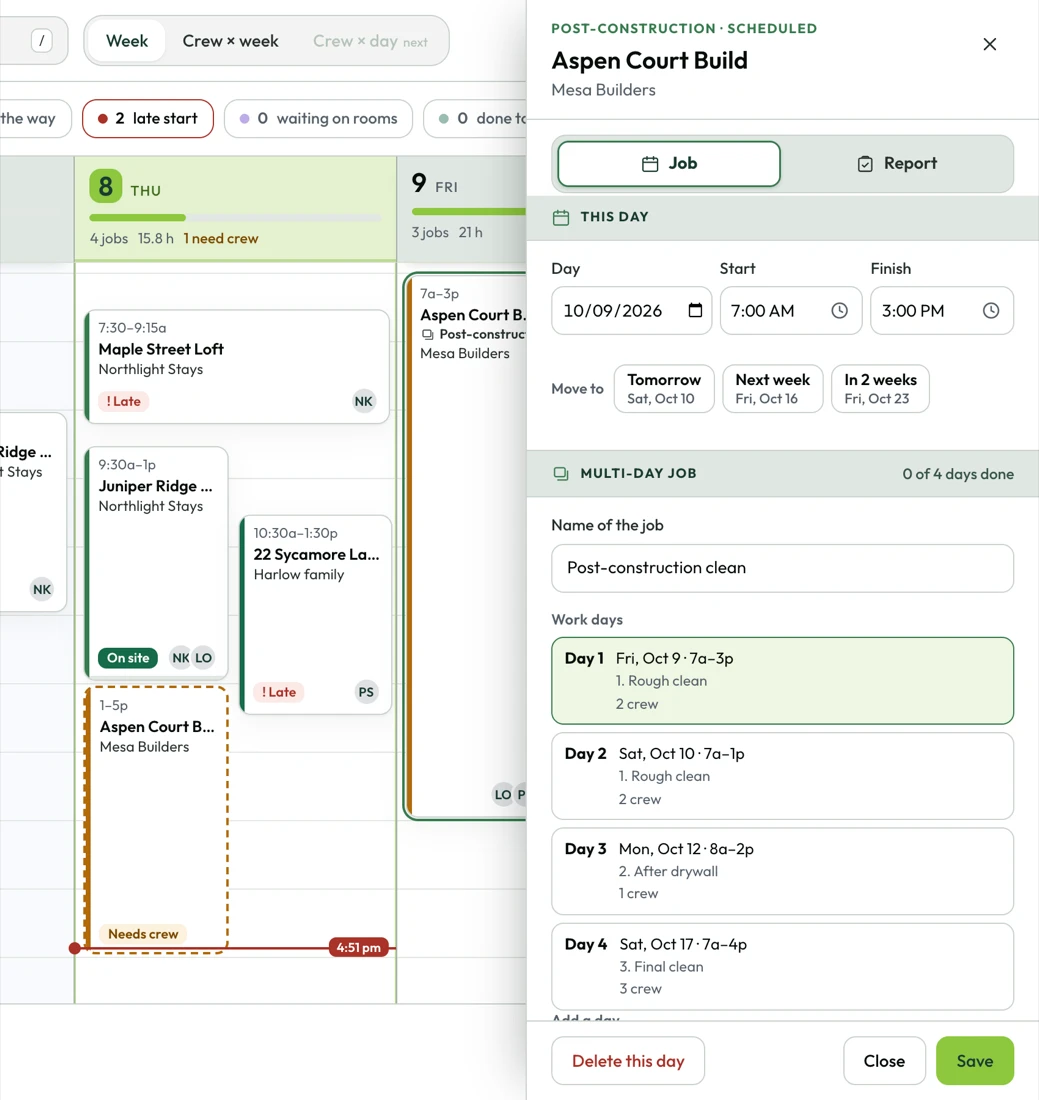Switch to the Week view
1039x1100 pixels.
[x=126, y=41]
